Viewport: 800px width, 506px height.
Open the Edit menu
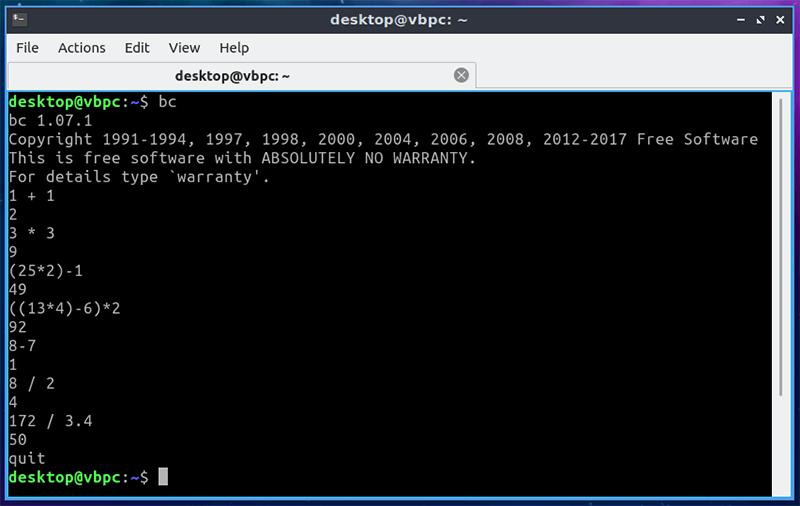click(x=137, y=48)
